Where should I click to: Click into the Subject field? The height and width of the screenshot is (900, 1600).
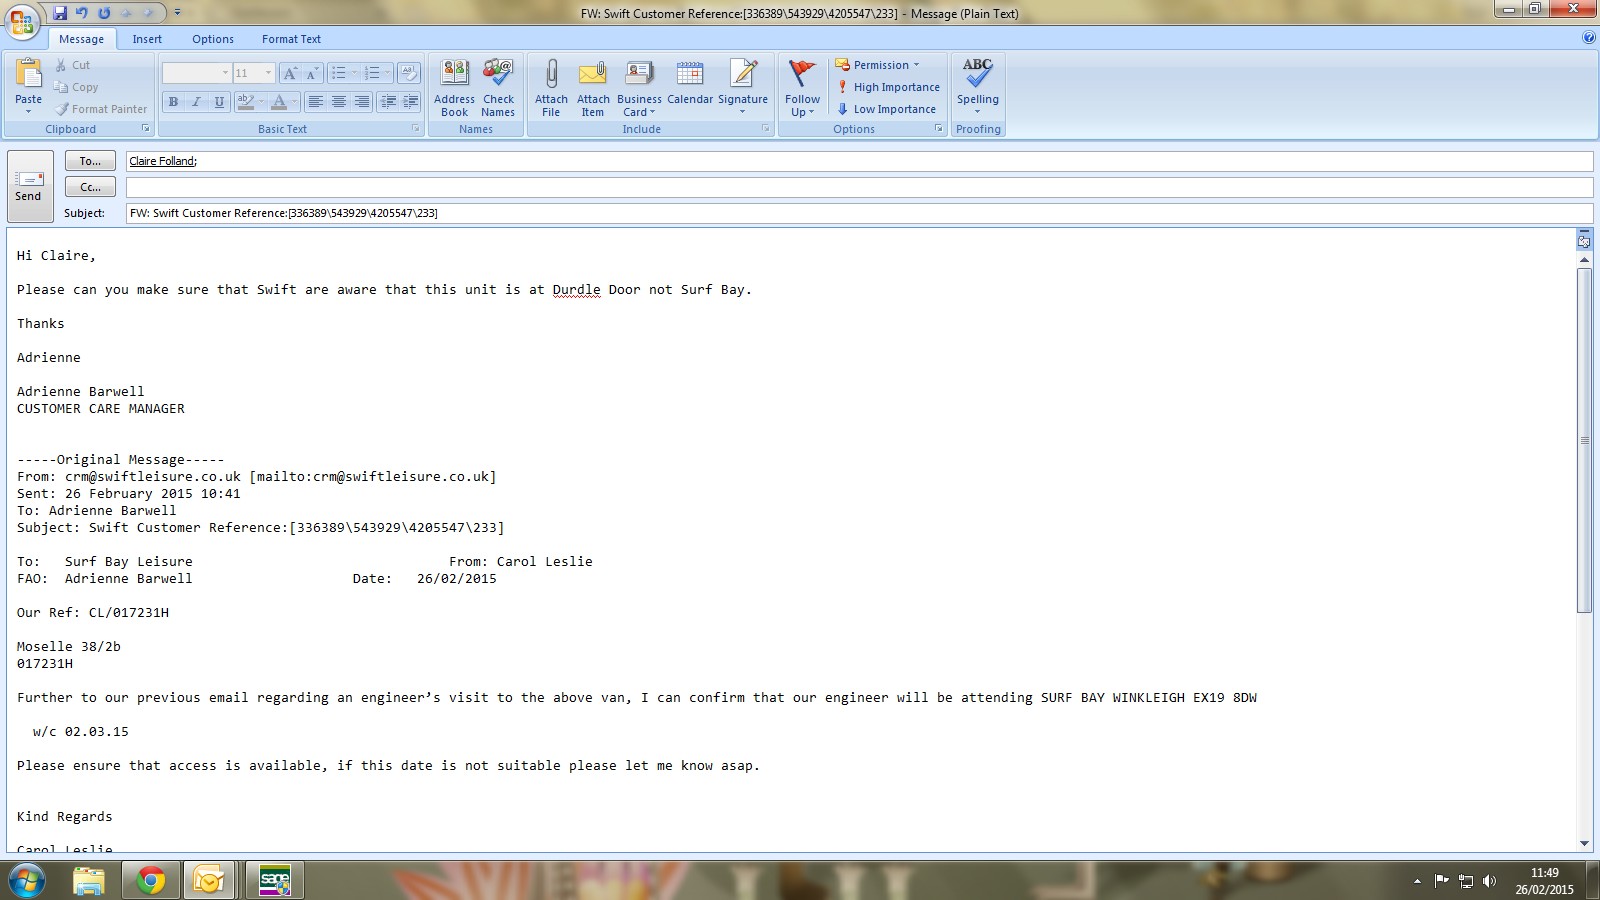859,213
